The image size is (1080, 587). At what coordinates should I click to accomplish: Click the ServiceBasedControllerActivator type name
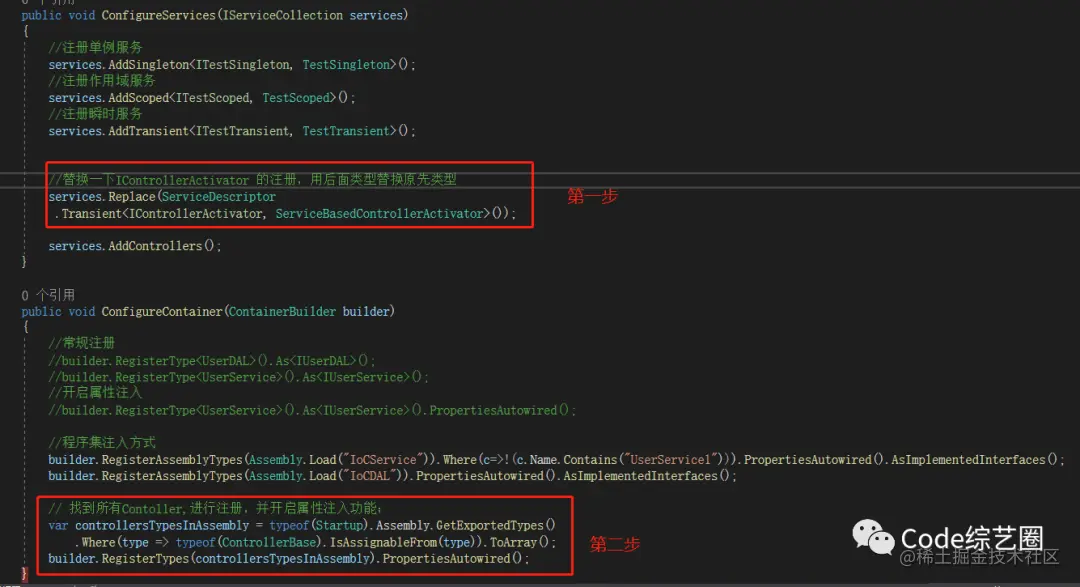coord(380,214)
